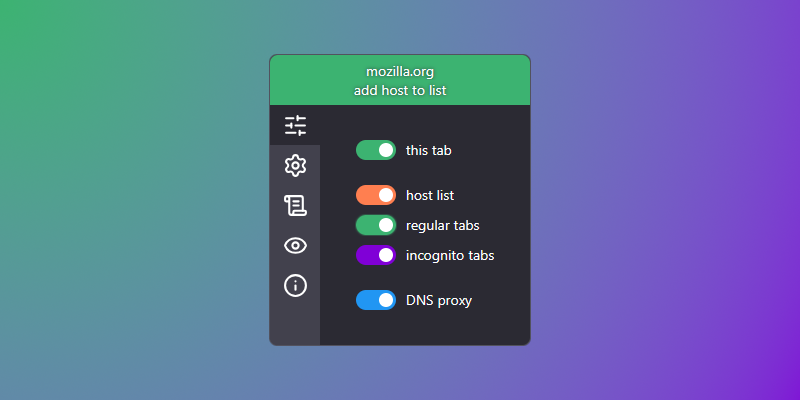Screen dimensions: 800x400
Task: Turn off the orange host list switch
Action: tap(376, 195)
